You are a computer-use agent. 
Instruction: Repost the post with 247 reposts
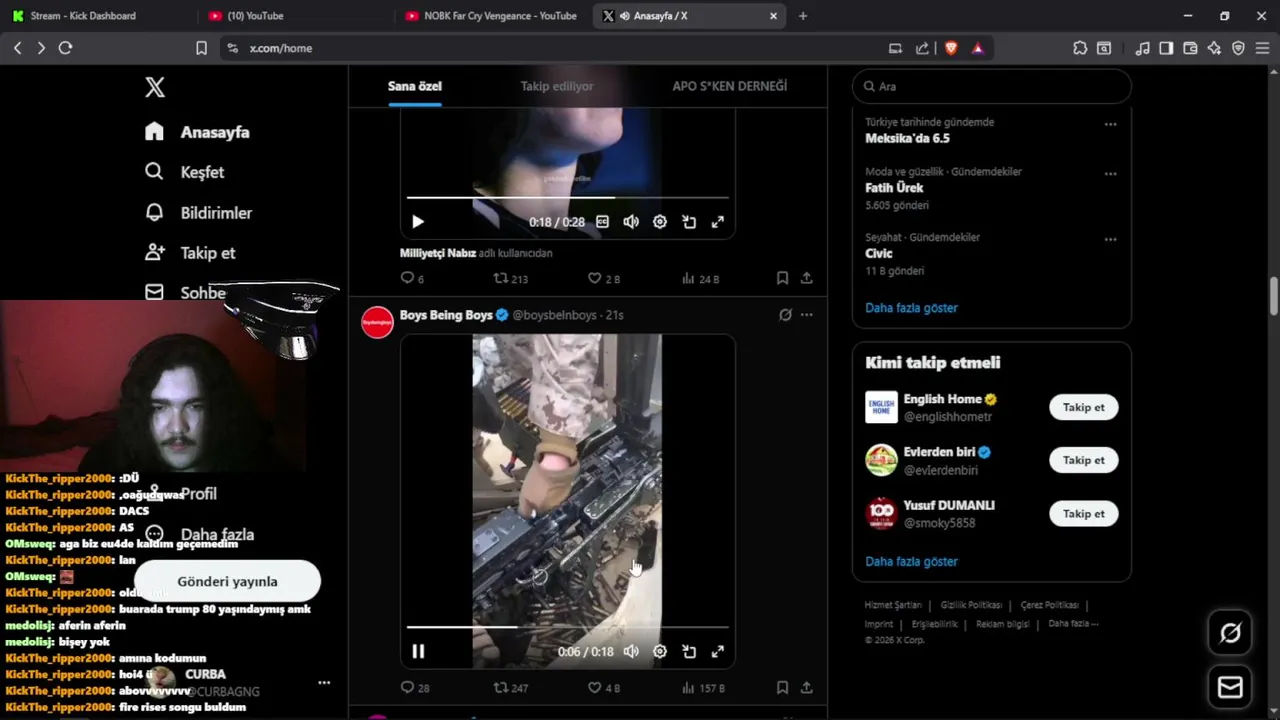511,688
